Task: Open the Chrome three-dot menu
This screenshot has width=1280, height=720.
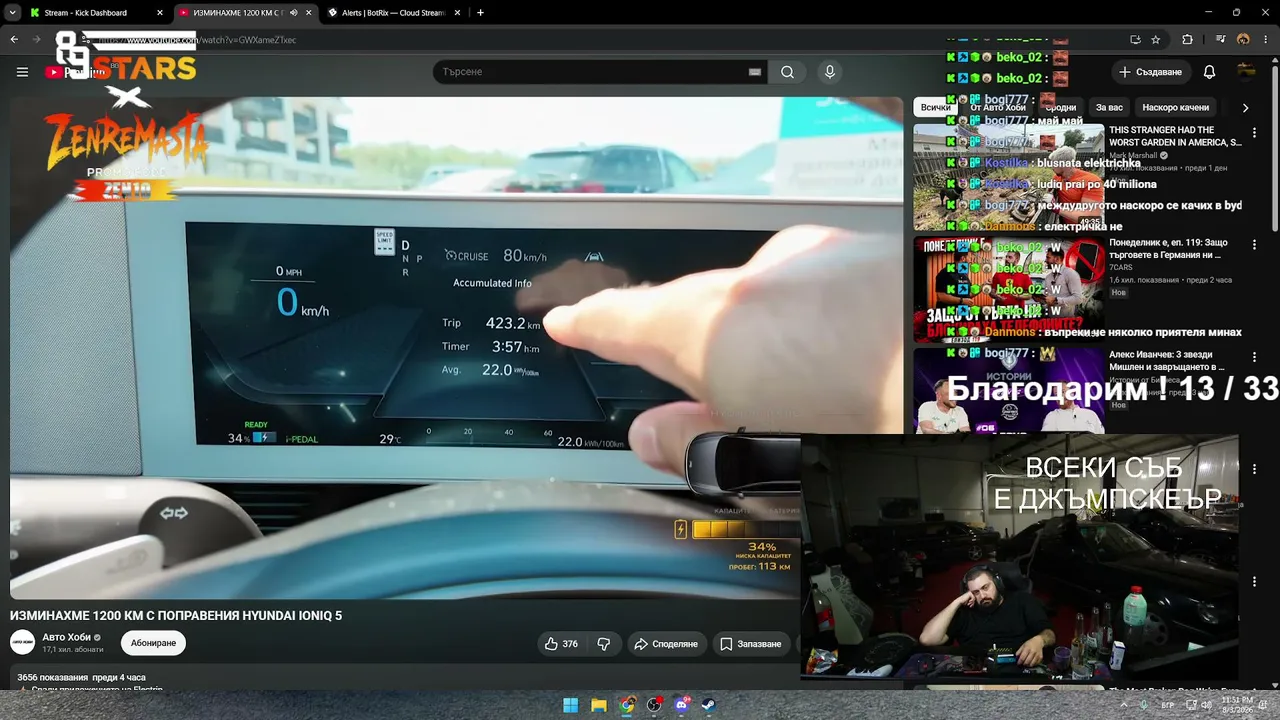Action: pyautogui.click(x=1265, y=40)
